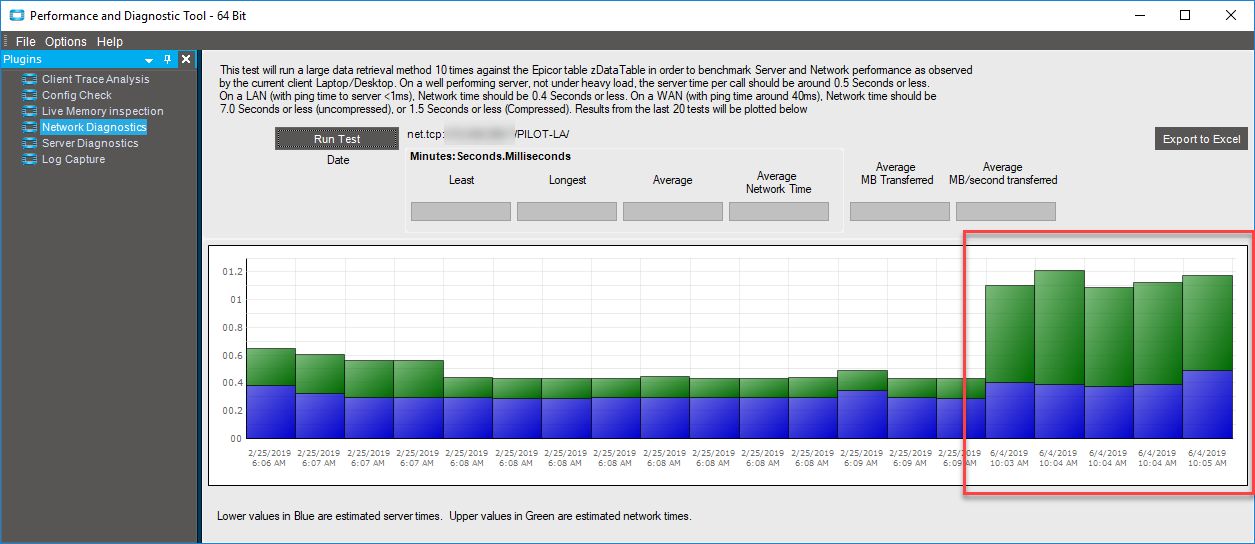Screen dimensions: 1255x544
Task: Choose the Server Diagnostics plugin icon
Action: click(x=30, y=143)
